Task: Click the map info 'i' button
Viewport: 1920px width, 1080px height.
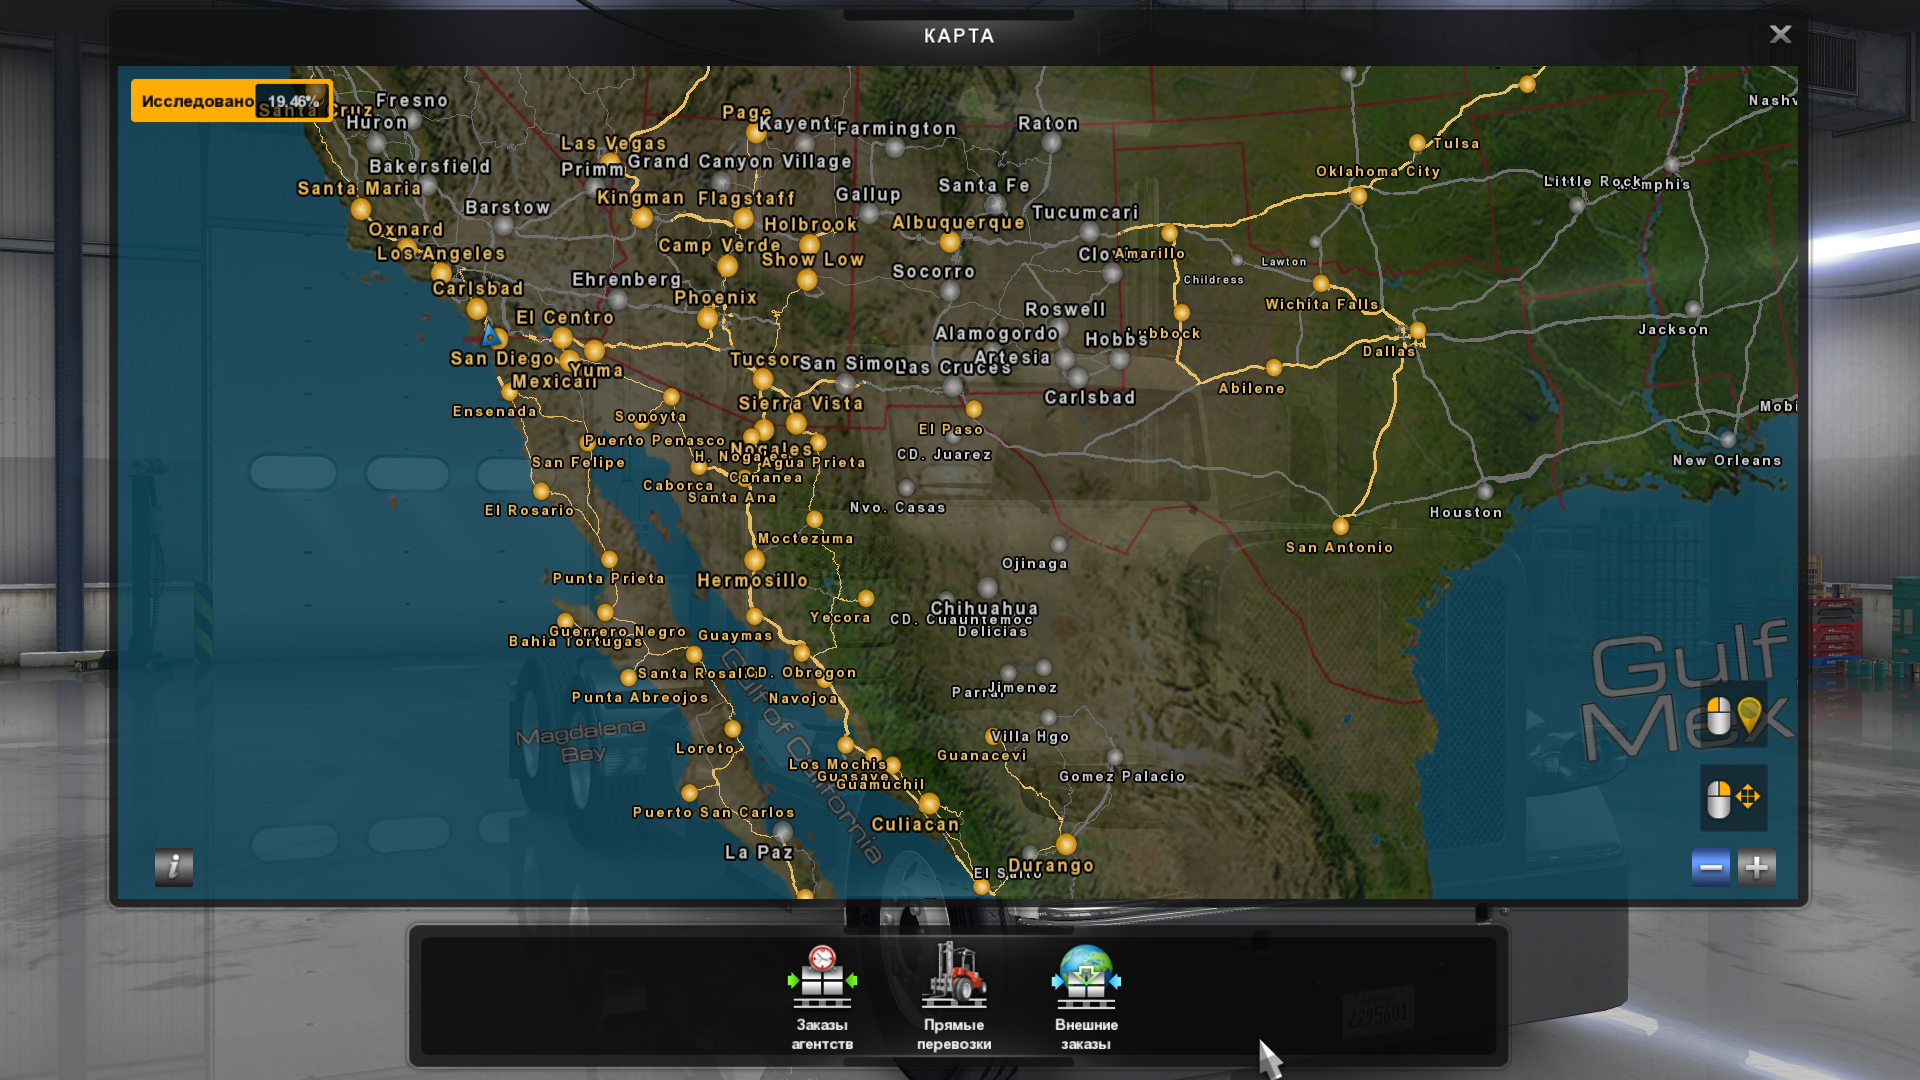Action: click(174, 867)
